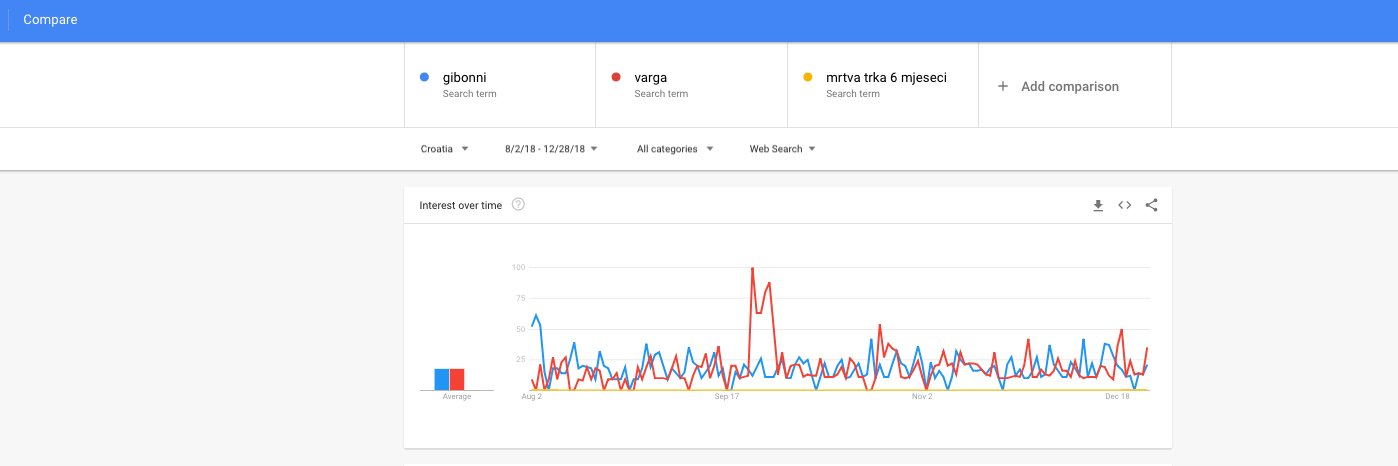
Task: Edit the gibonni search term
Action: tap(500, 85)
